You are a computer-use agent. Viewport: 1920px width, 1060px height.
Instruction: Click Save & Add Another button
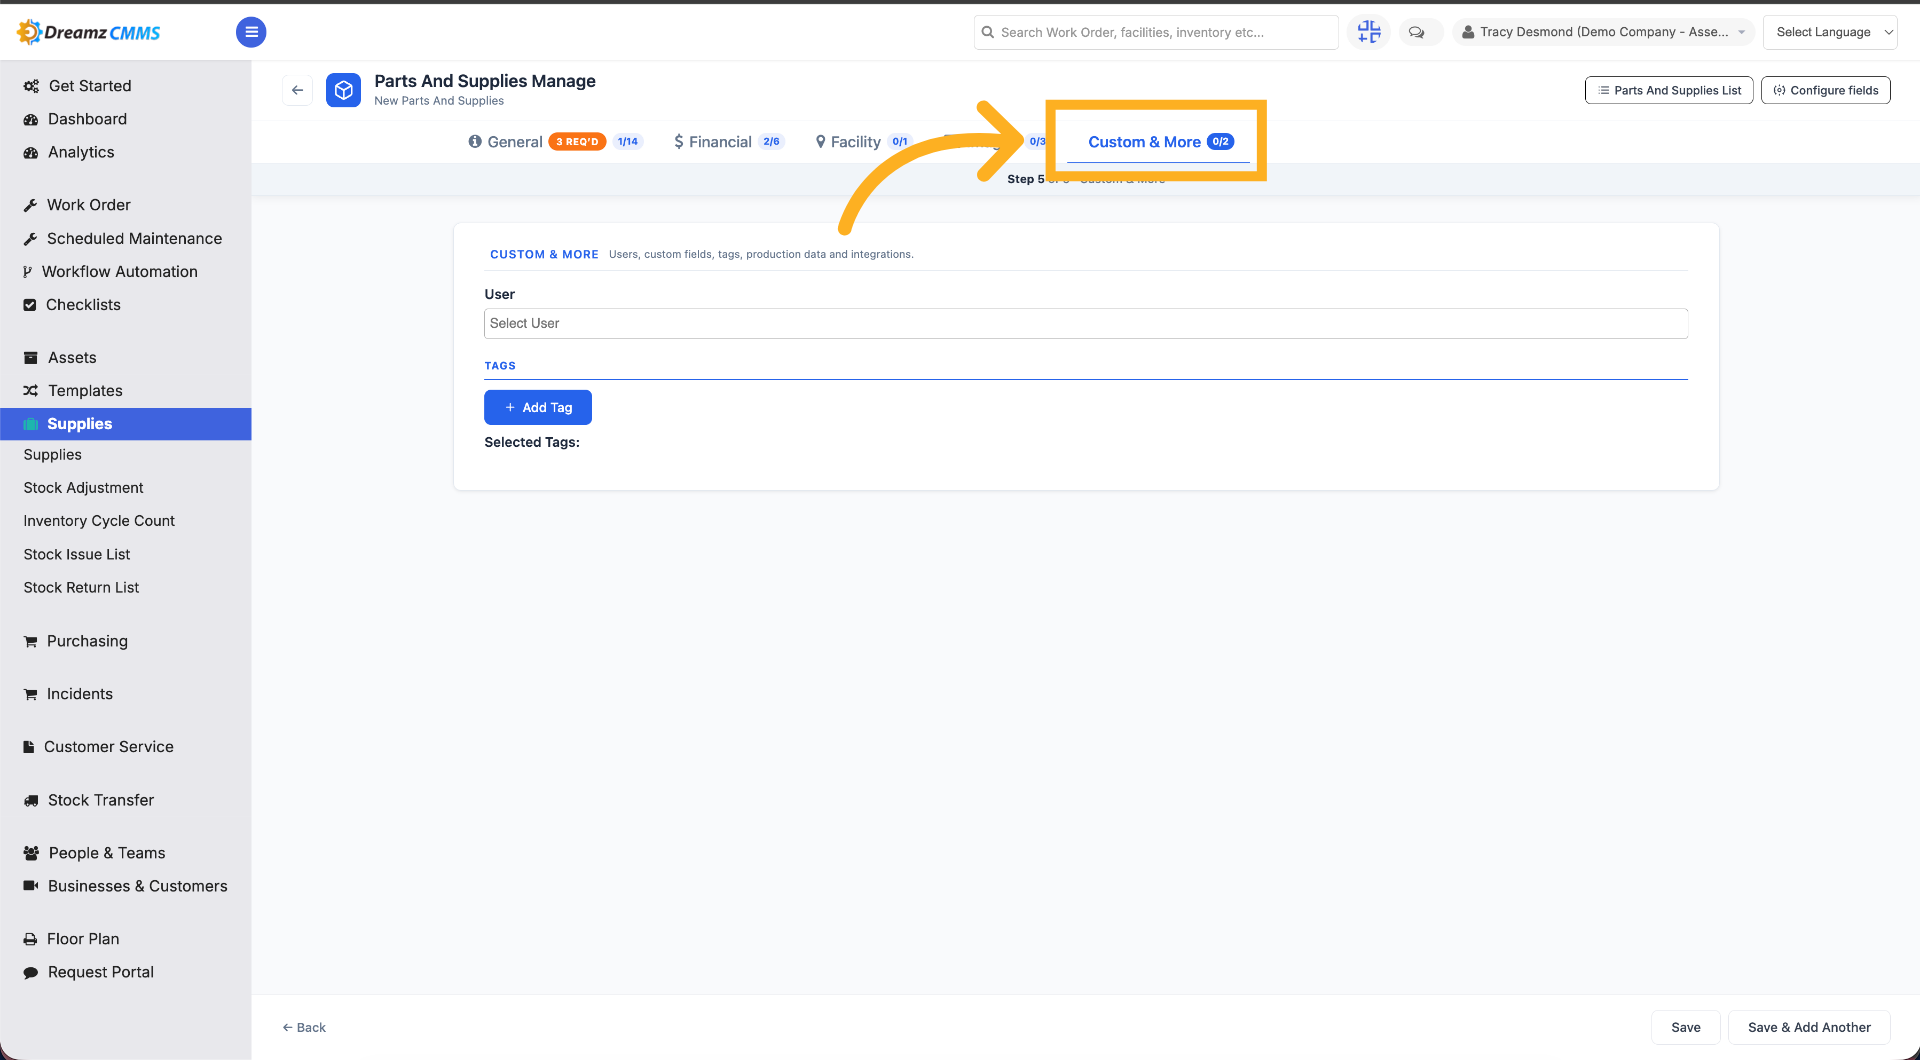pyautogui.click(x=1809, y=1027)
